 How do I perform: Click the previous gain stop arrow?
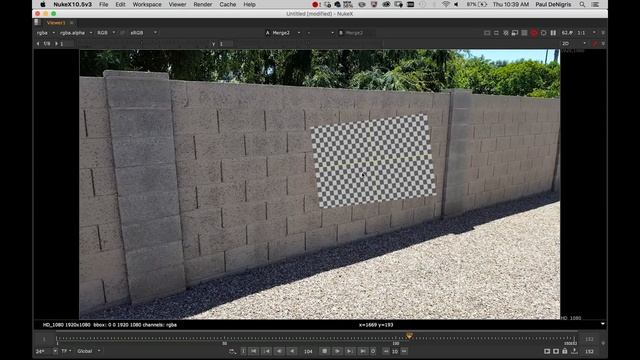point(38,44)
